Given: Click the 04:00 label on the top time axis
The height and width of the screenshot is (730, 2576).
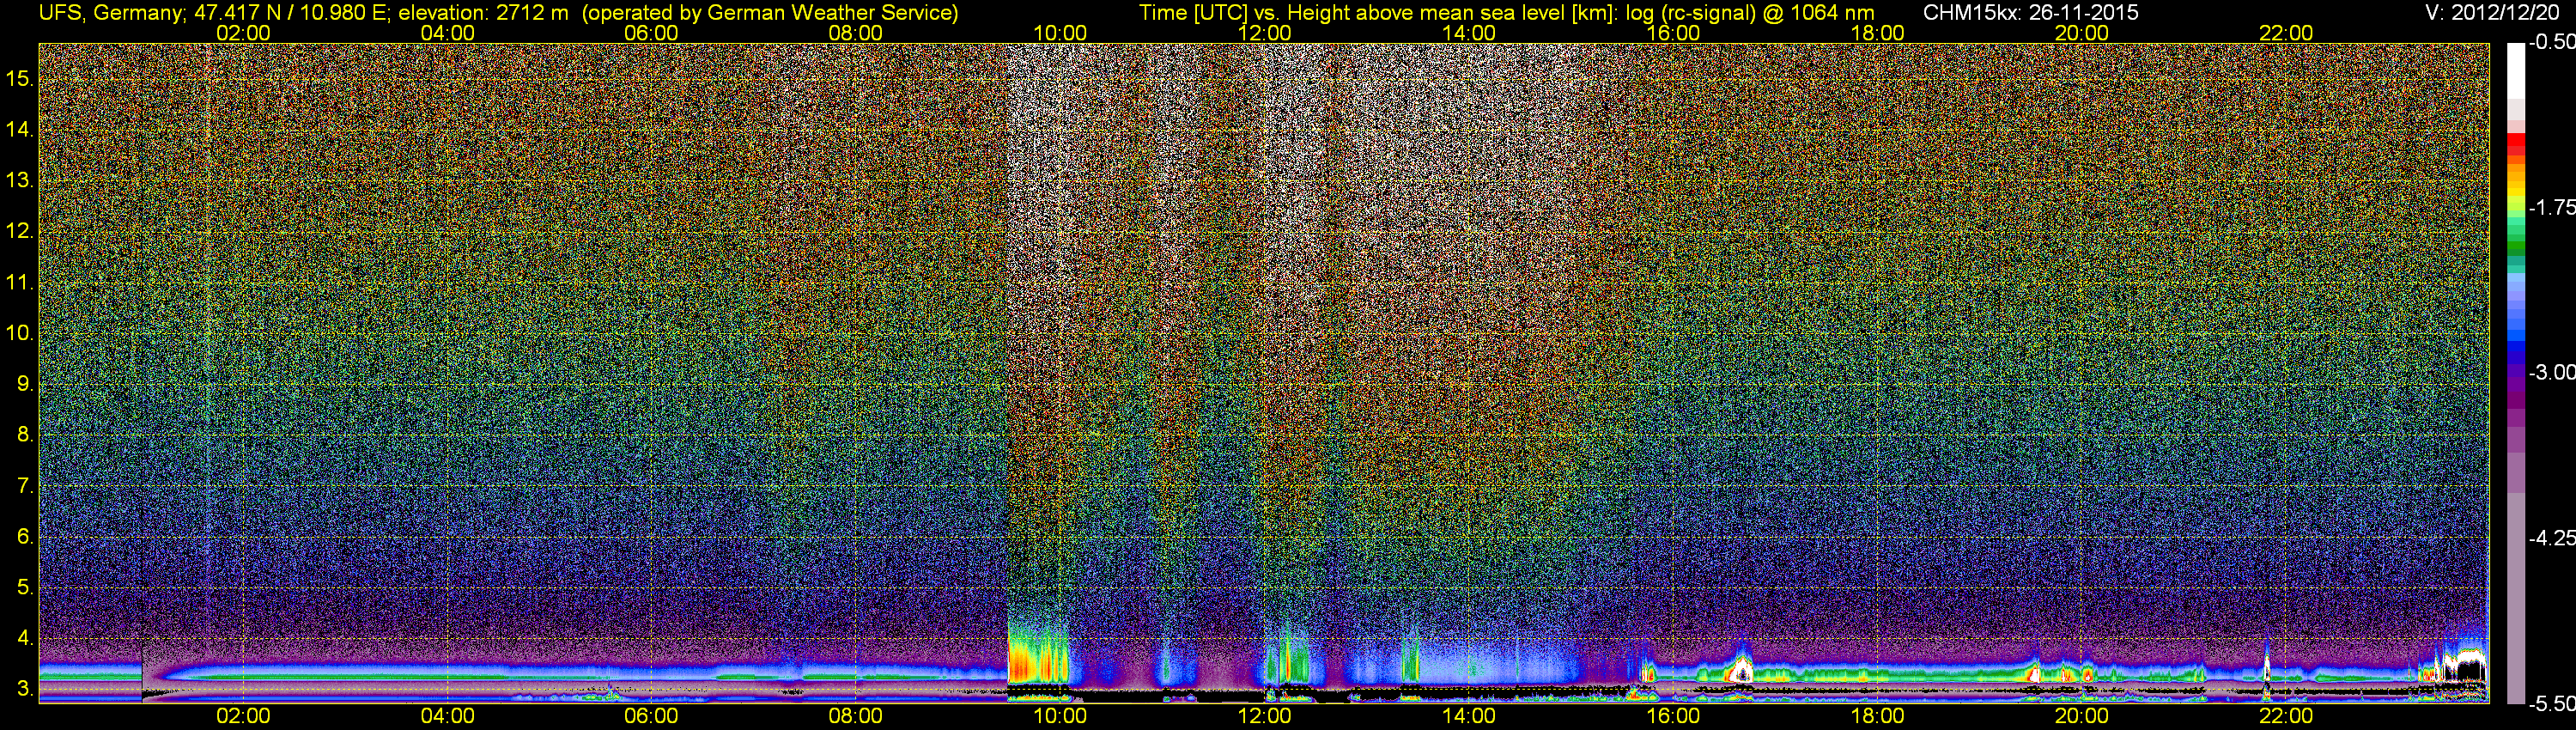Looking at the screenshot, I should pos(447,33).
